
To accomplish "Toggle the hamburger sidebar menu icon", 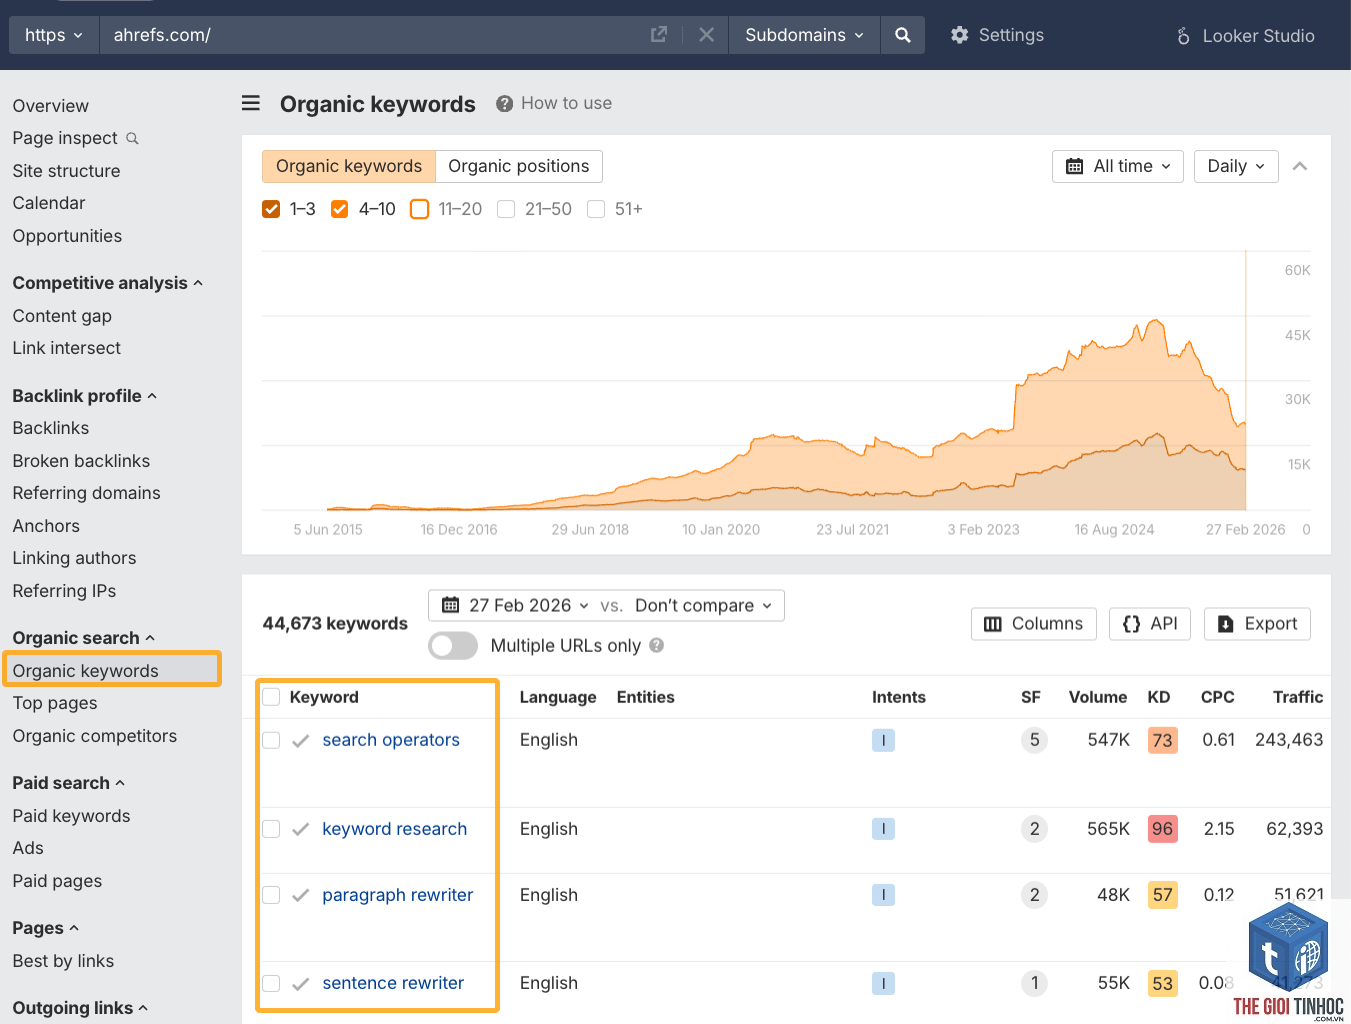I will [251, 103].
